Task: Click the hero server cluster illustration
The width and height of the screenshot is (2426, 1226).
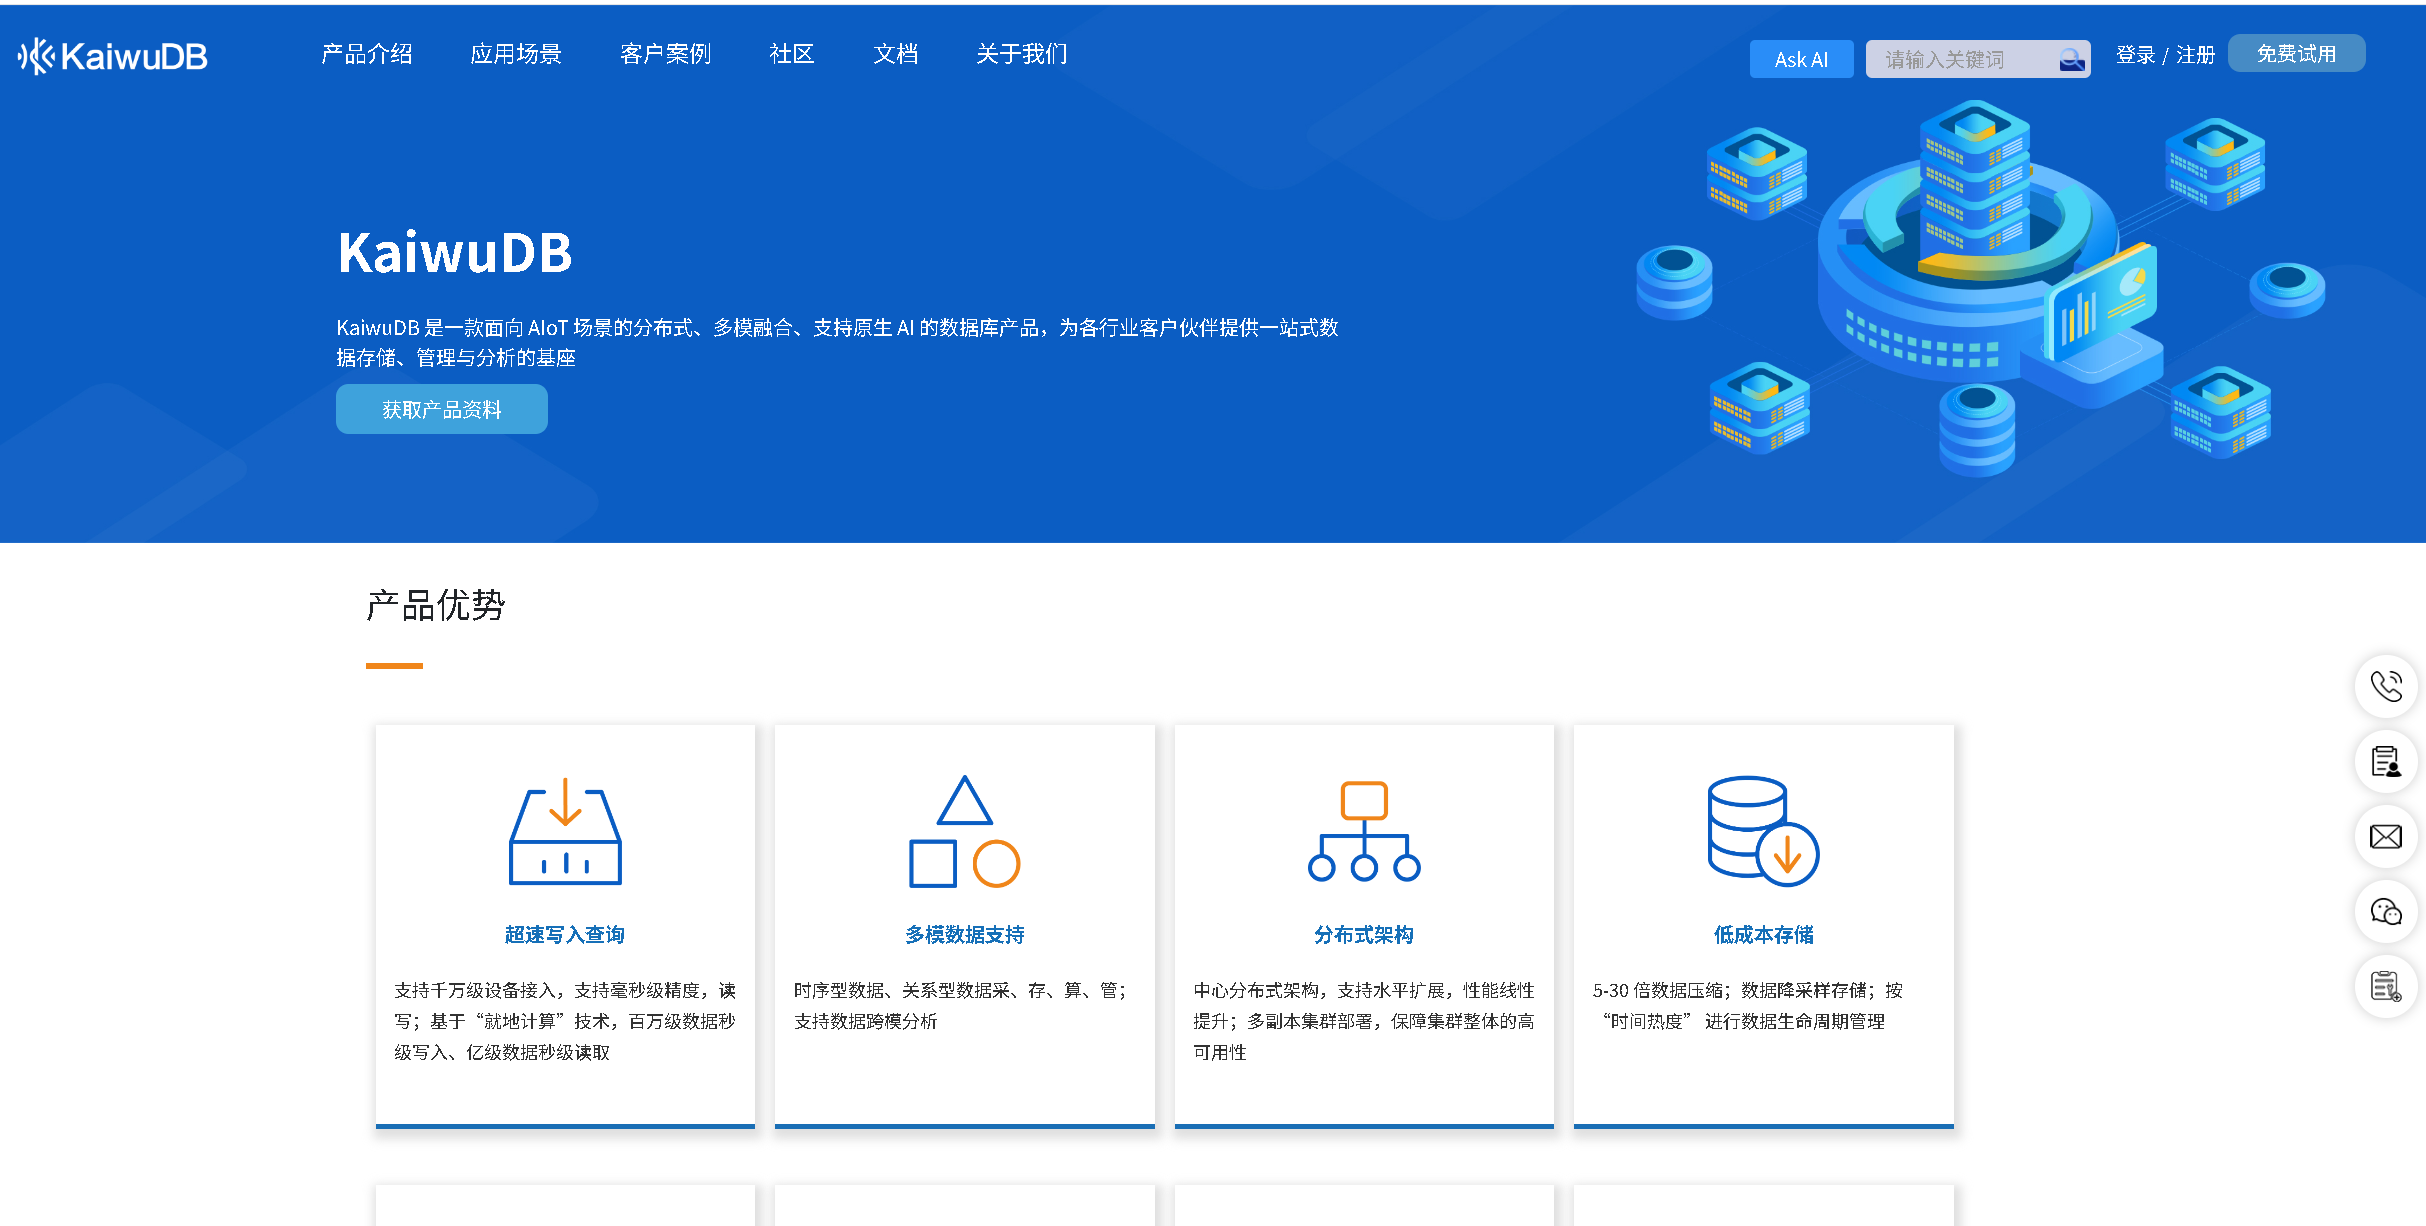Action: click(1980, 289)
